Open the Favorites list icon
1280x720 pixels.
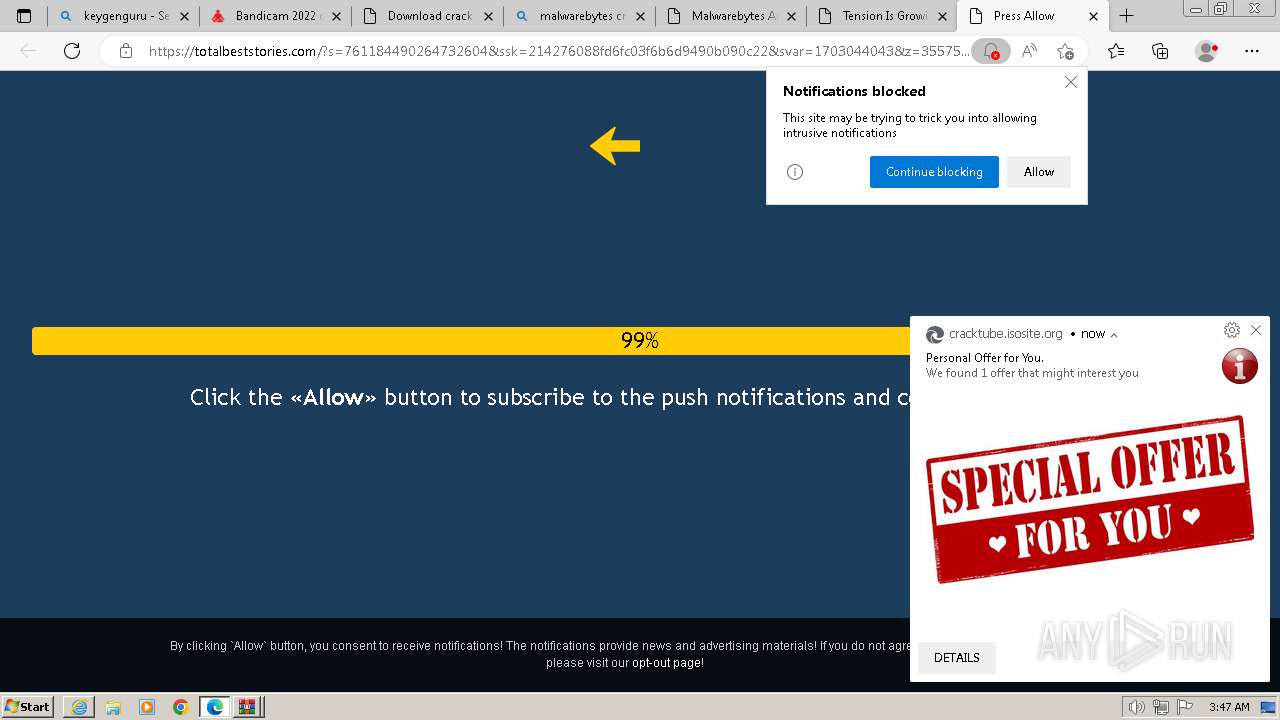tap(1116, 51)
